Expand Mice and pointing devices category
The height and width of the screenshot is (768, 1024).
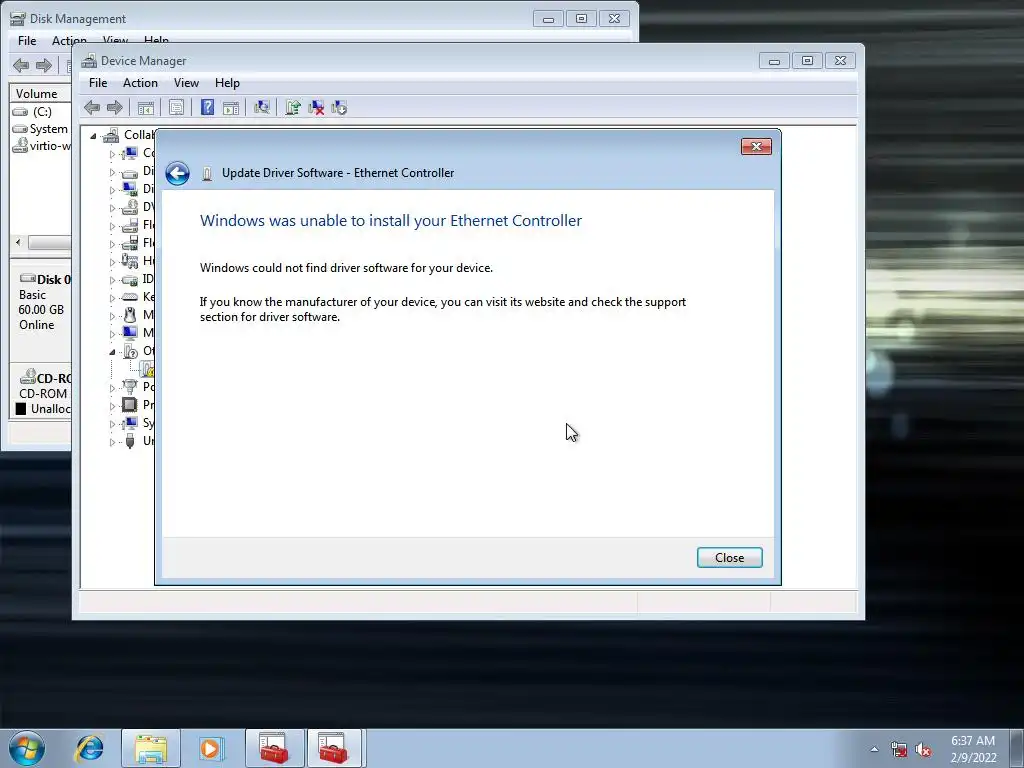pos(112,316)
